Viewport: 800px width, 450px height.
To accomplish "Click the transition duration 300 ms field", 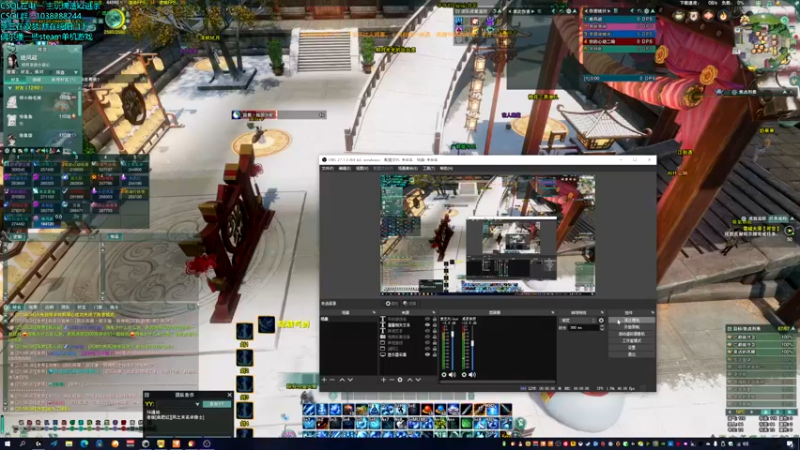I will (x=584, y=328).
